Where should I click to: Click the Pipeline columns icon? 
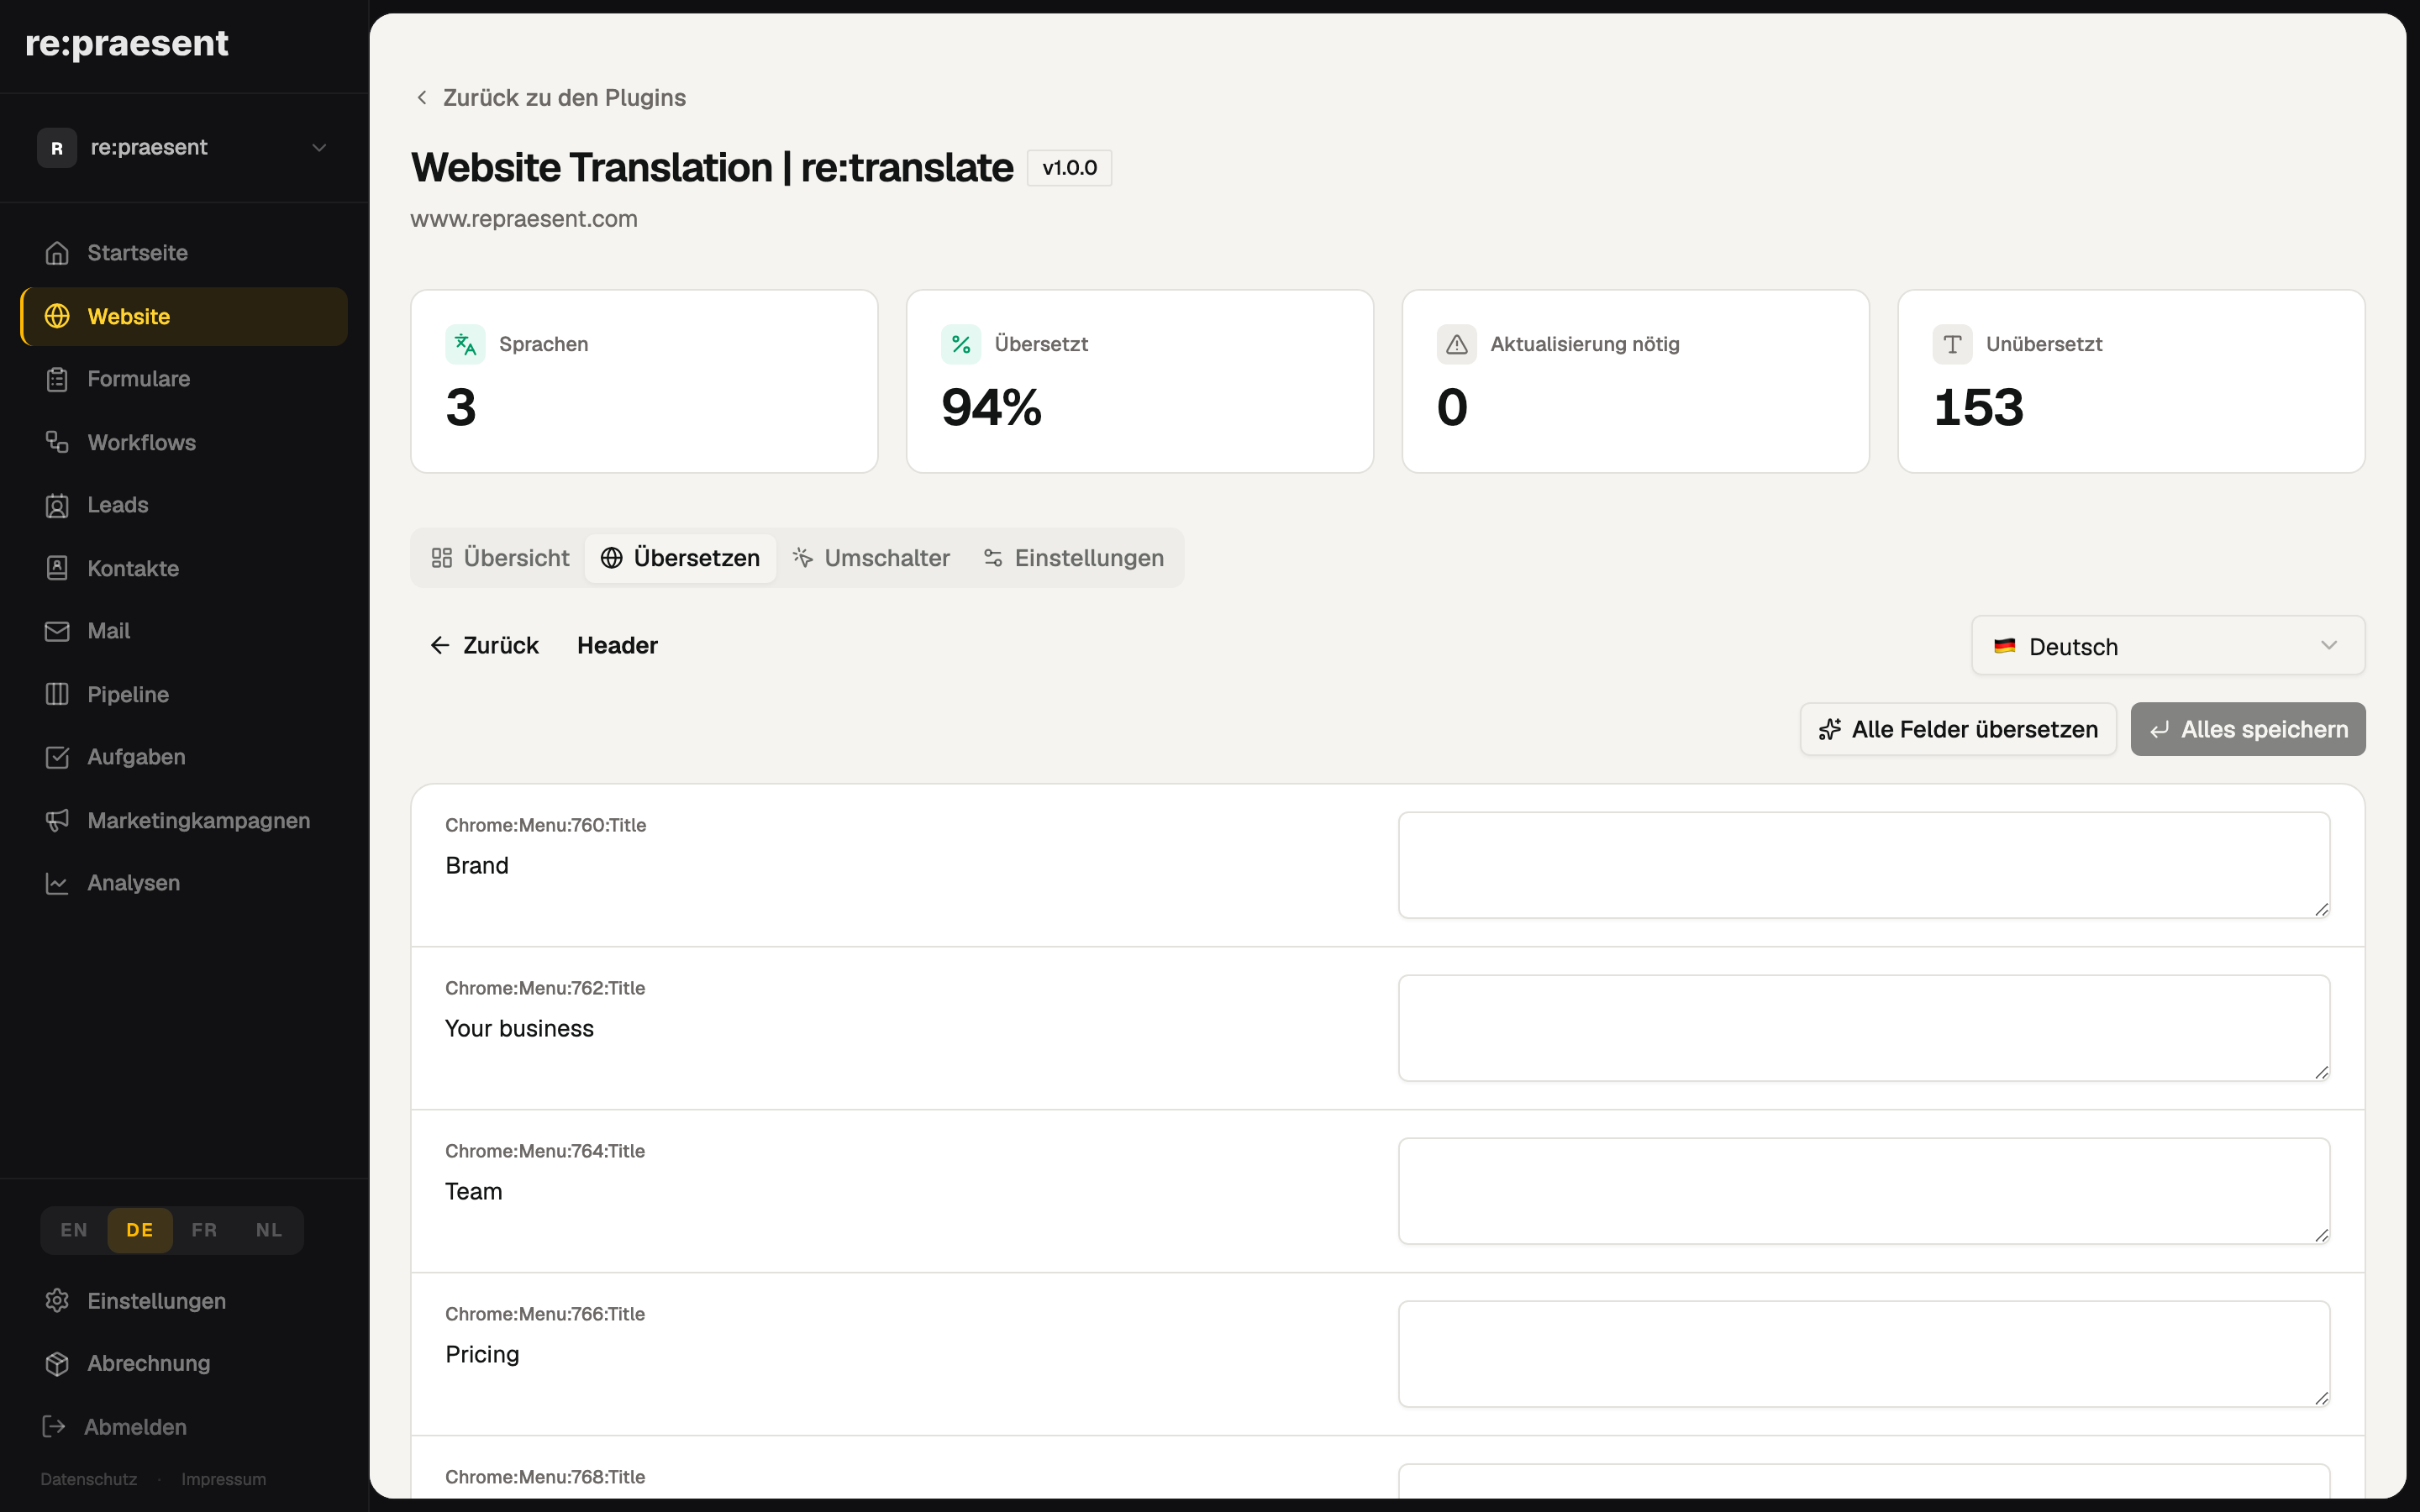tap(57, 694)
